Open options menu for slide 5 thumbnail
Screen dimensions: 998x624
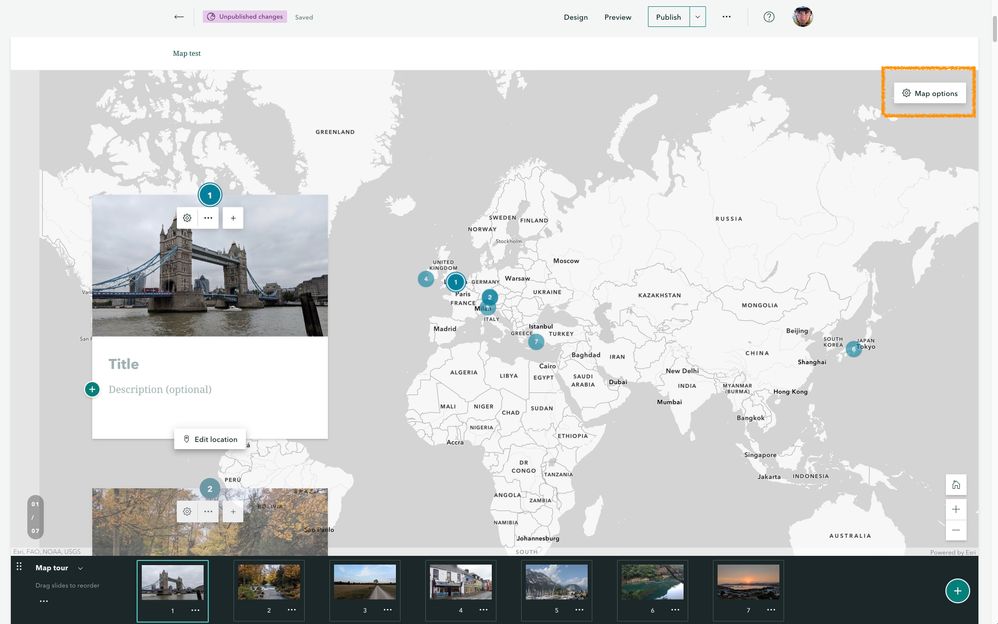tap(580, 610)
